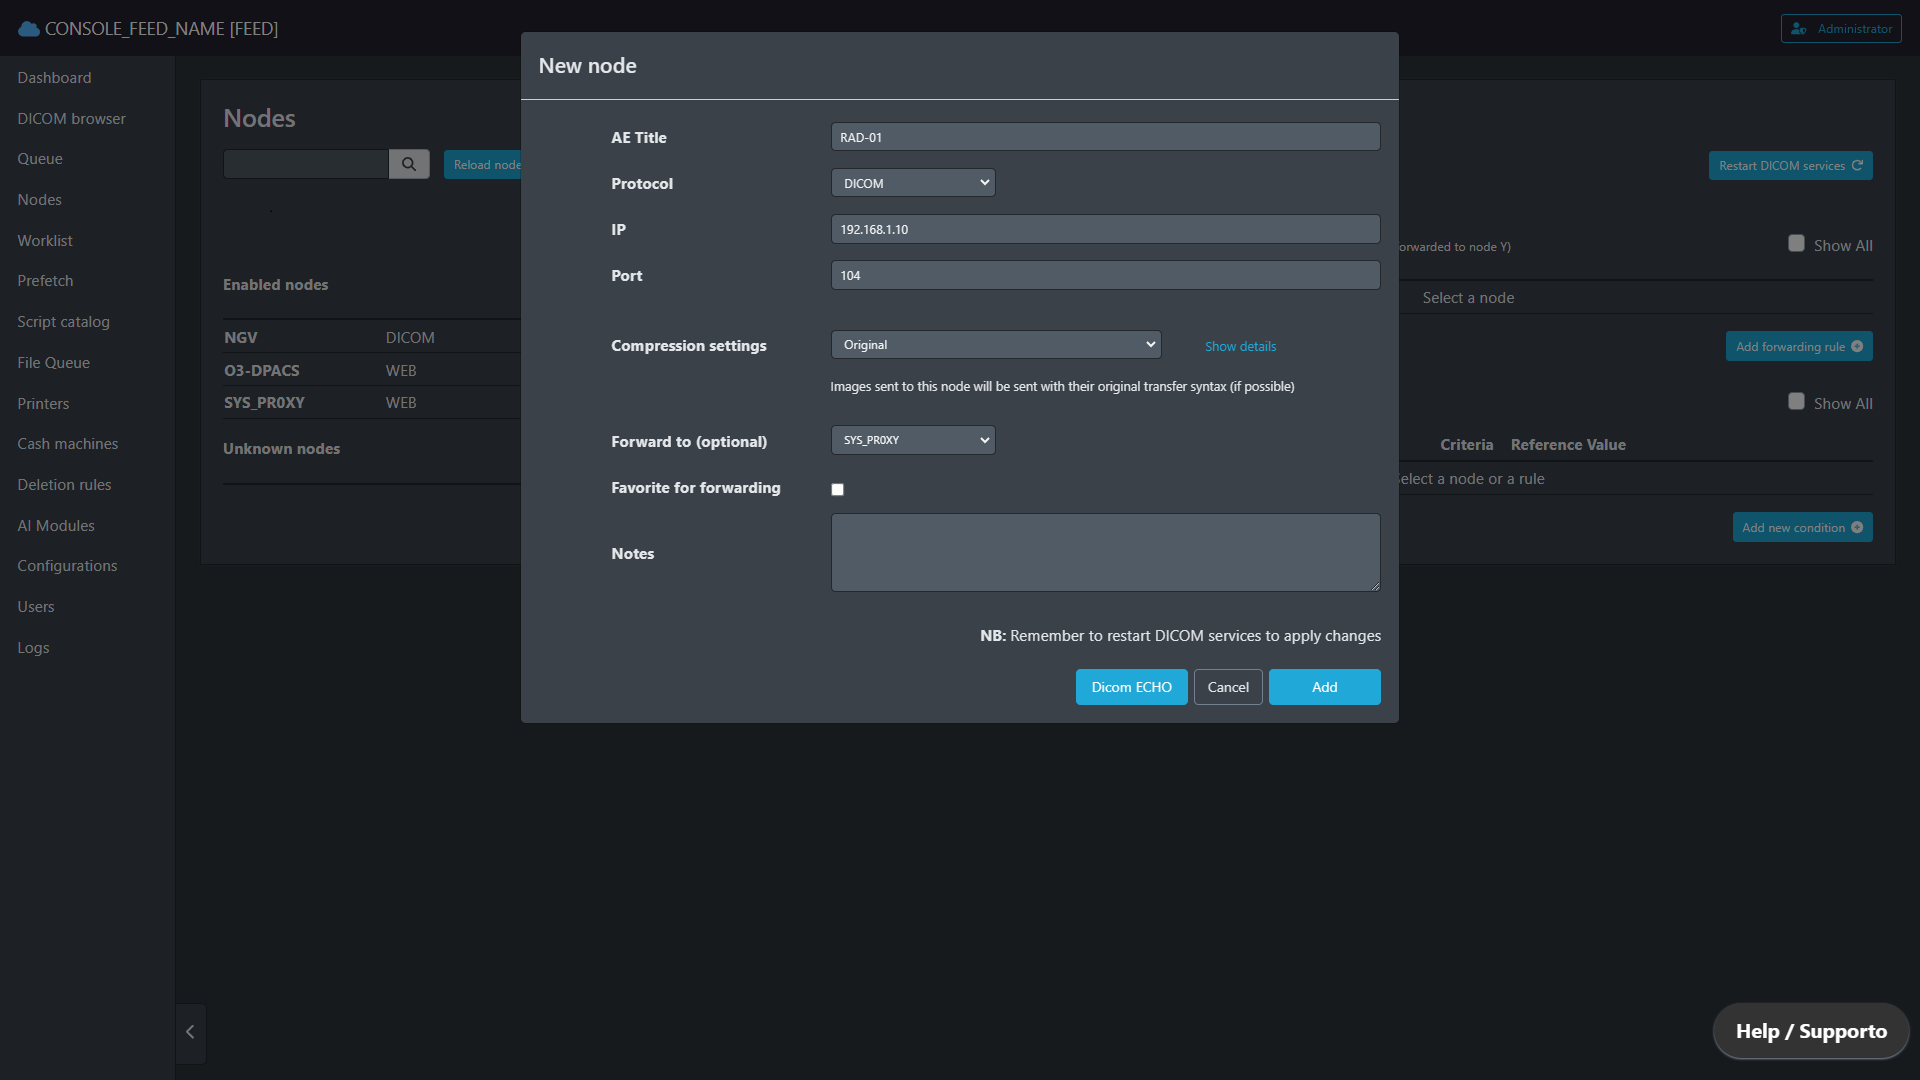
Task: Click the restart icon on Restart DICOM services
Action: 1857,166
